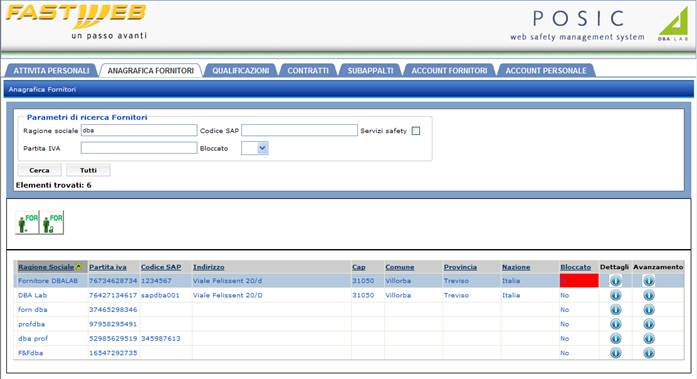Screen dimensions: 697x379
Task: Go to the Contratti tab
Action: coord(308,71)
